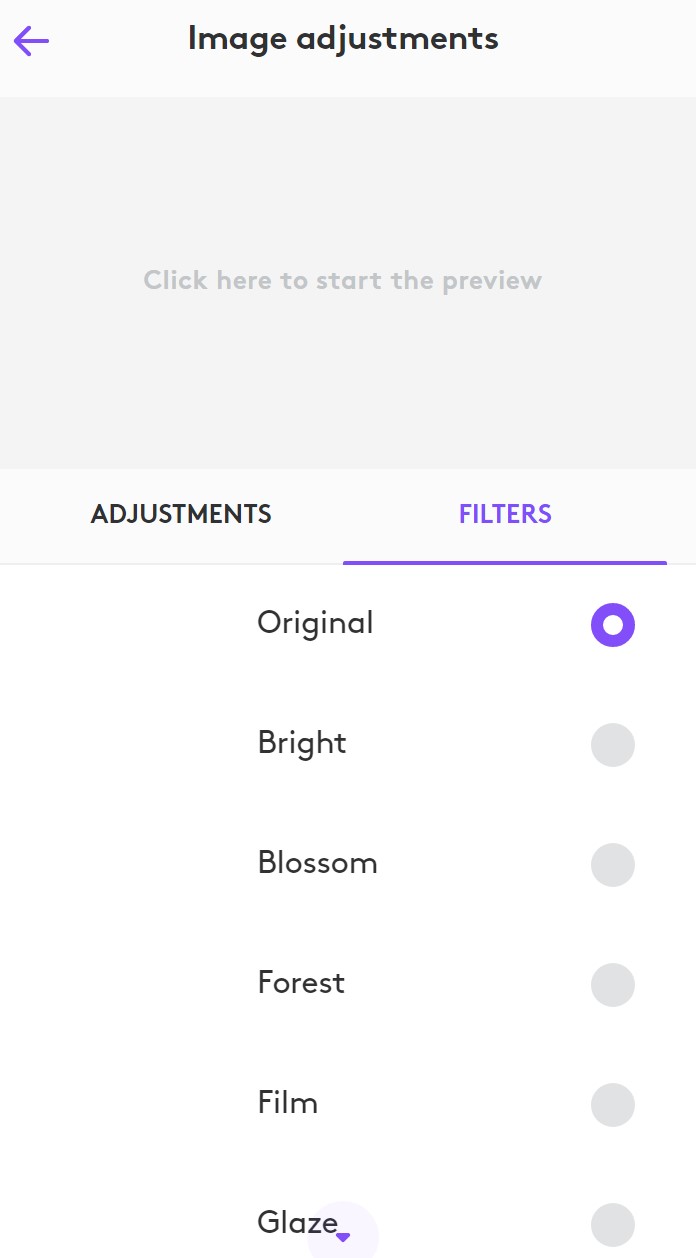
Task: Activate the Glaze filter radio button
Action: click(x=613, y=1225)
